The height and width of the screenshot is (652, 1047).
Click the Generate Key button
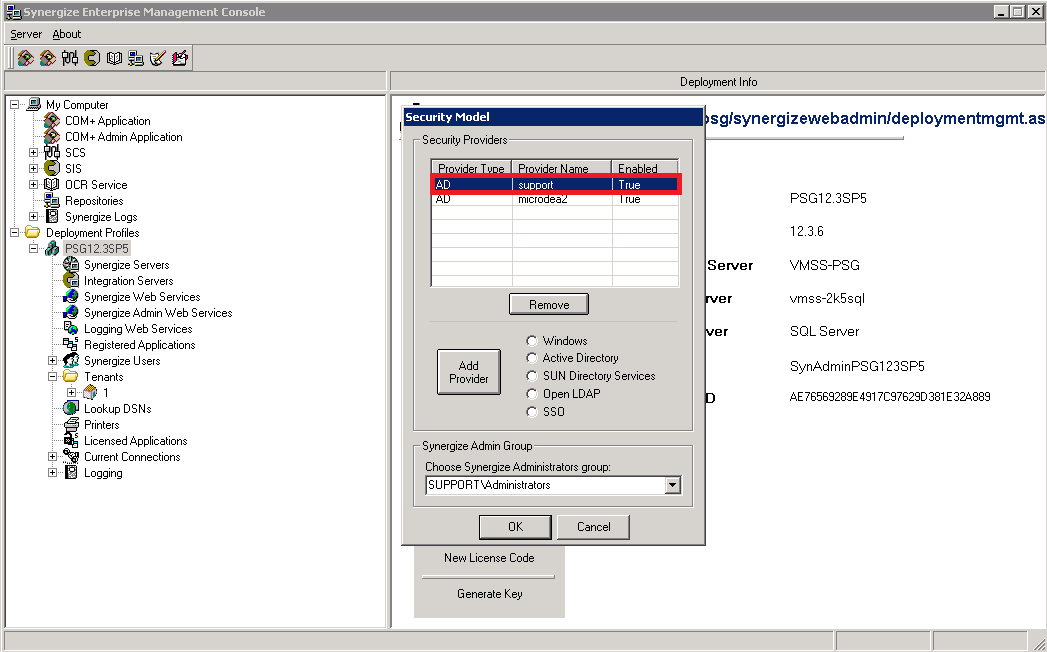(x=489, y=593)
